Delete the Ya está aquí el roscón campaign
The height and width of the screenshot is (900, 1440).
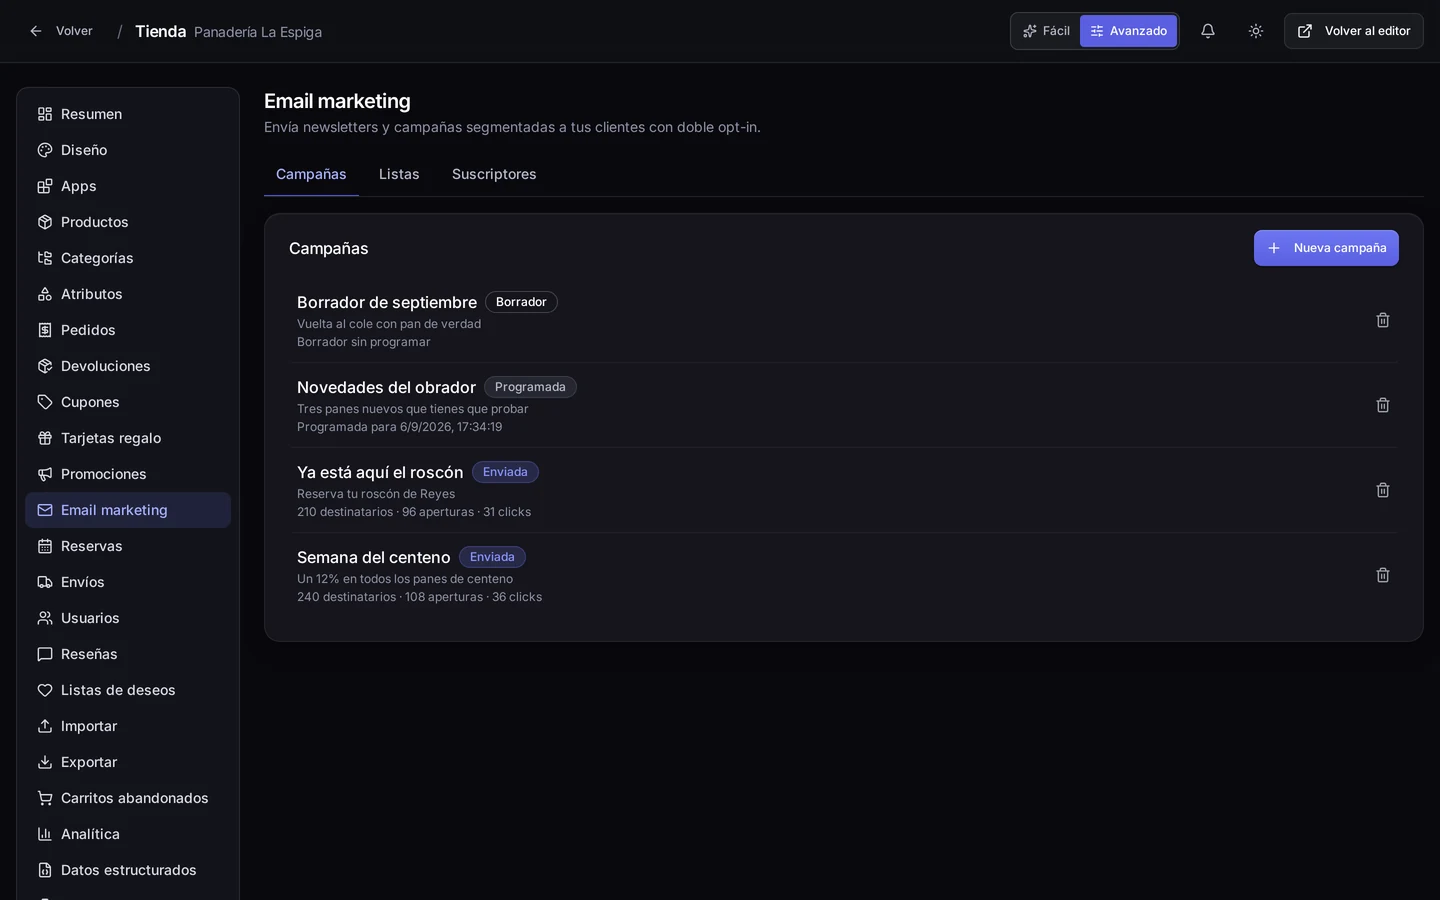[1383, 490]
